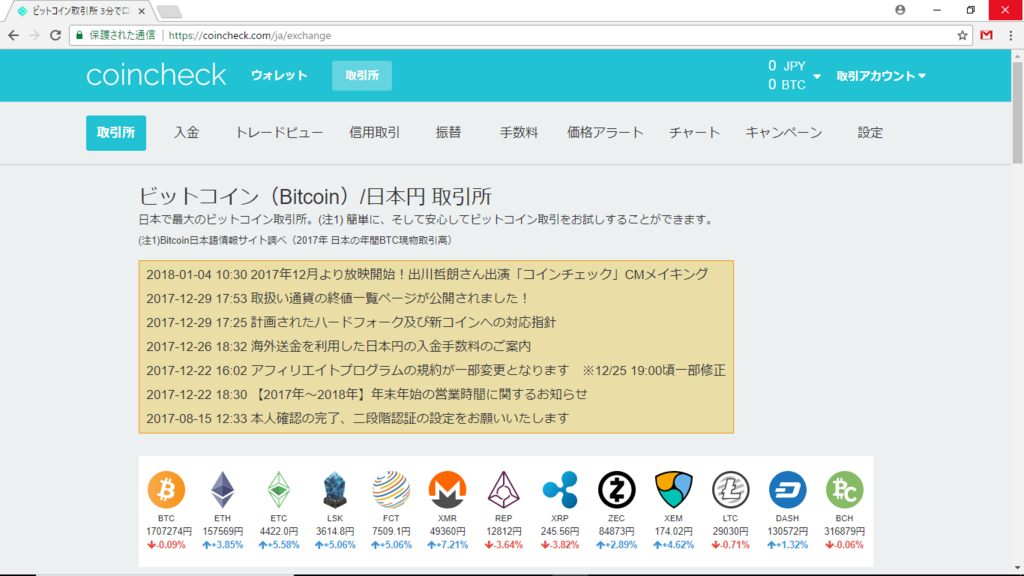Click XRP price 245.56円

click(560, 532)
